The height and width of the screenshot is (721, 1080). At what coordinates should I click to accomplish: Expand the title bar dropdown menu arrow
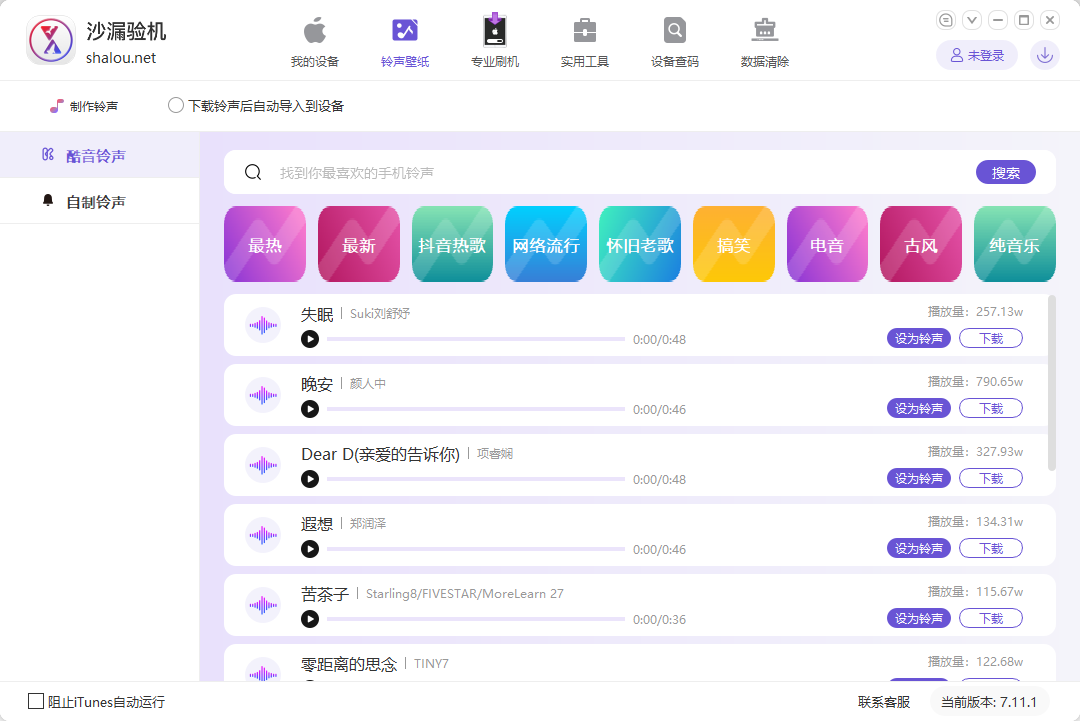972,20
